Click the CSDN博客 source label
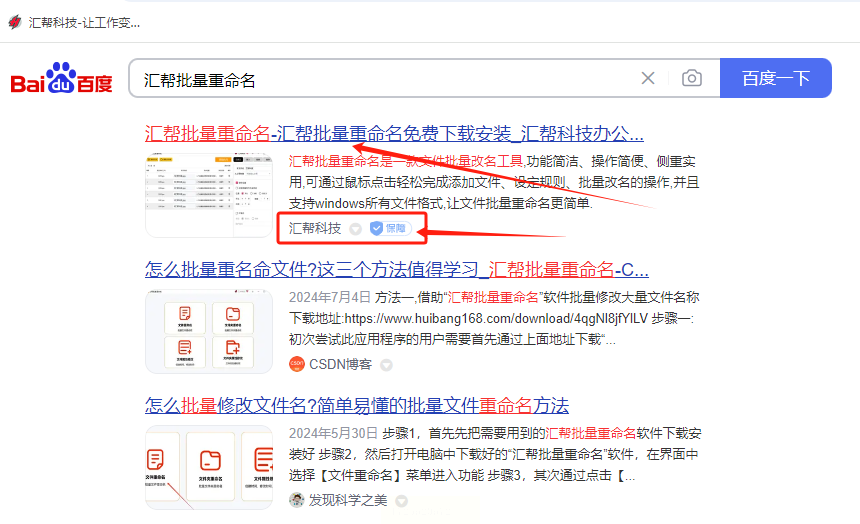The height and width of the screenshot is (524, 860). coord(341,364)
